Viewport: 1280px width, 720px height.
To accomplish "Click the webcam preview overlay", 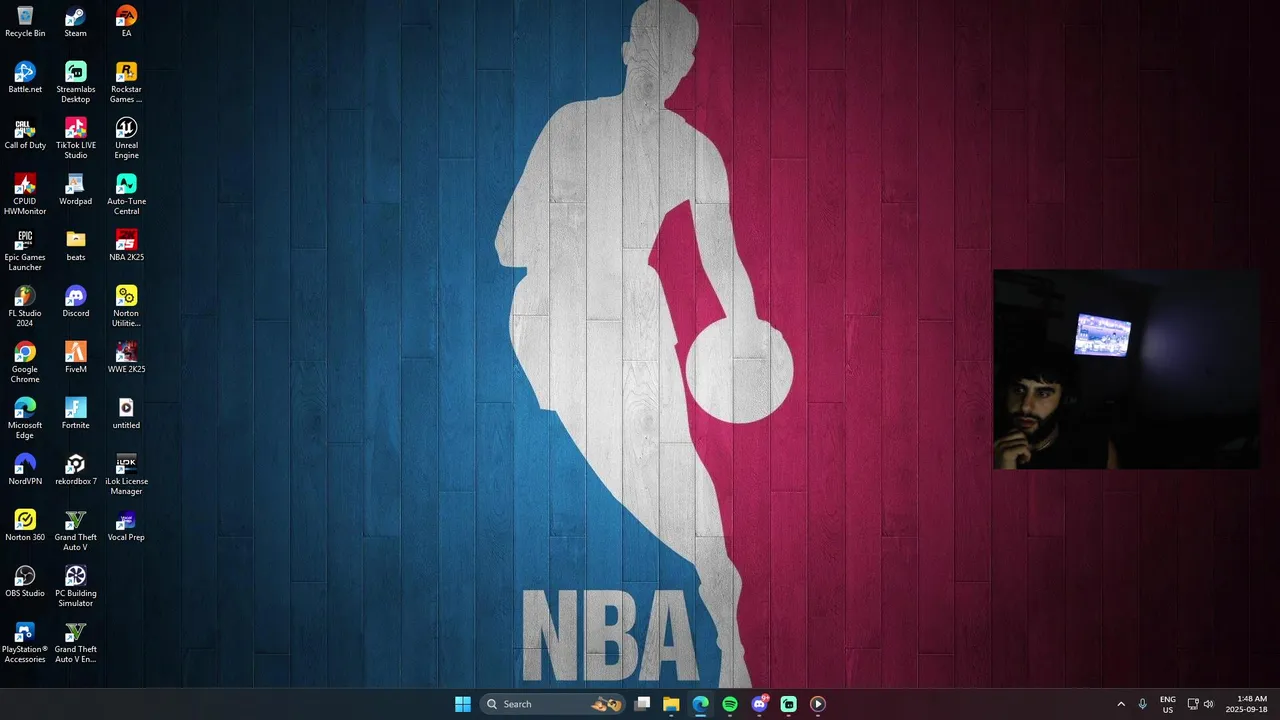I will point(1126,368).
